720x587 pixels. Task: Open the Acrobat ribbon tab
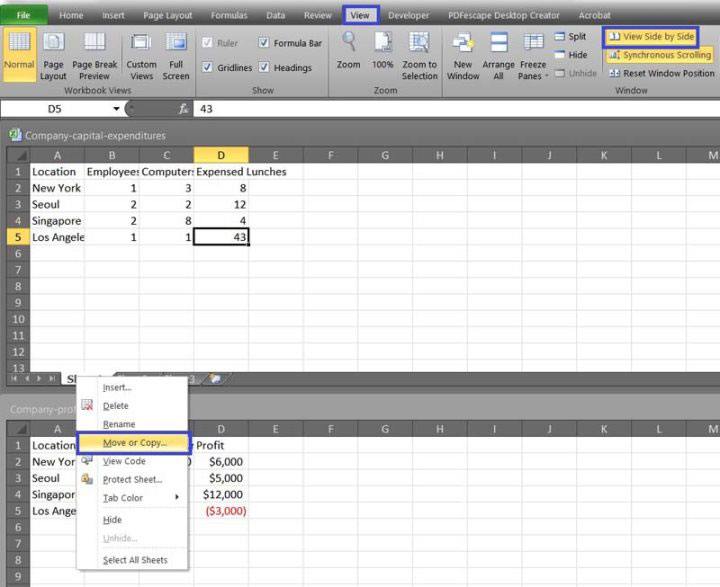pyautogui.click(x=594, y=15)
